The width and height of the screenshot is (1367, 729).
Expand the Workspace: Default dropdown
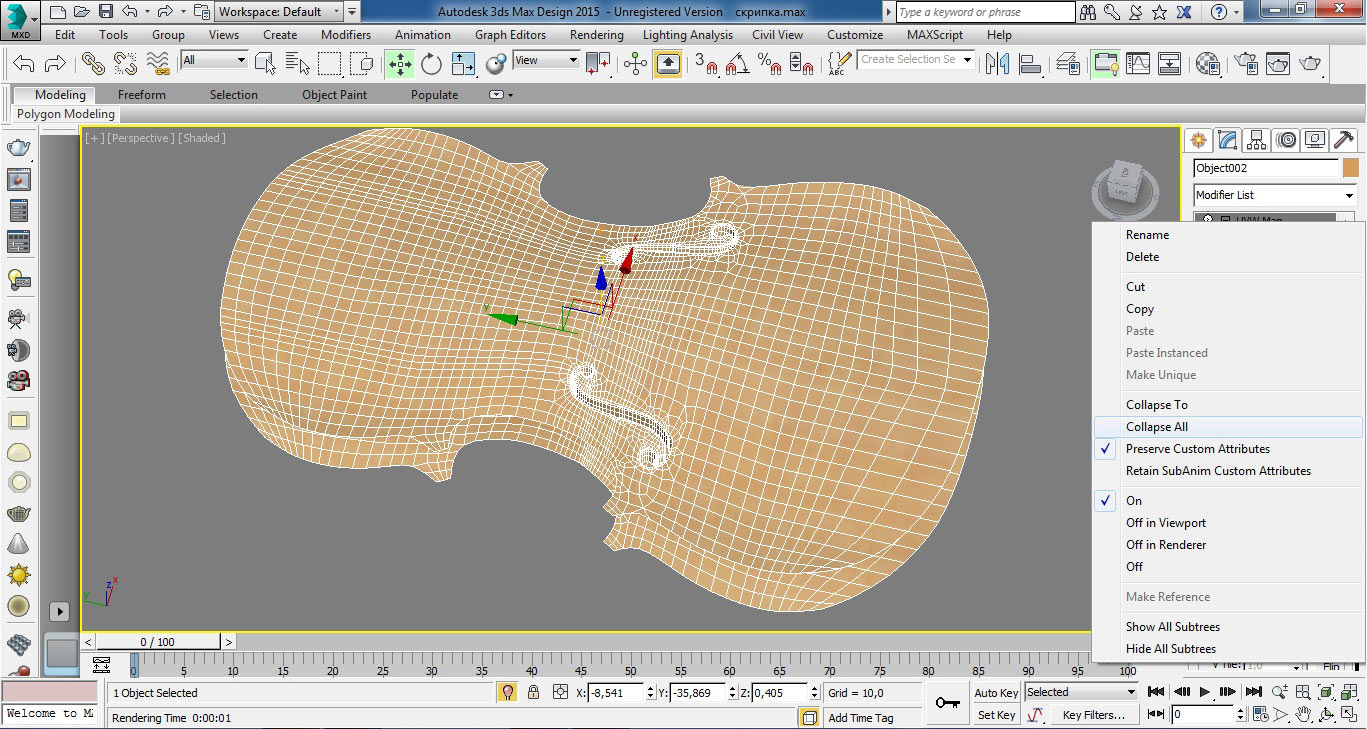(280, 12)
